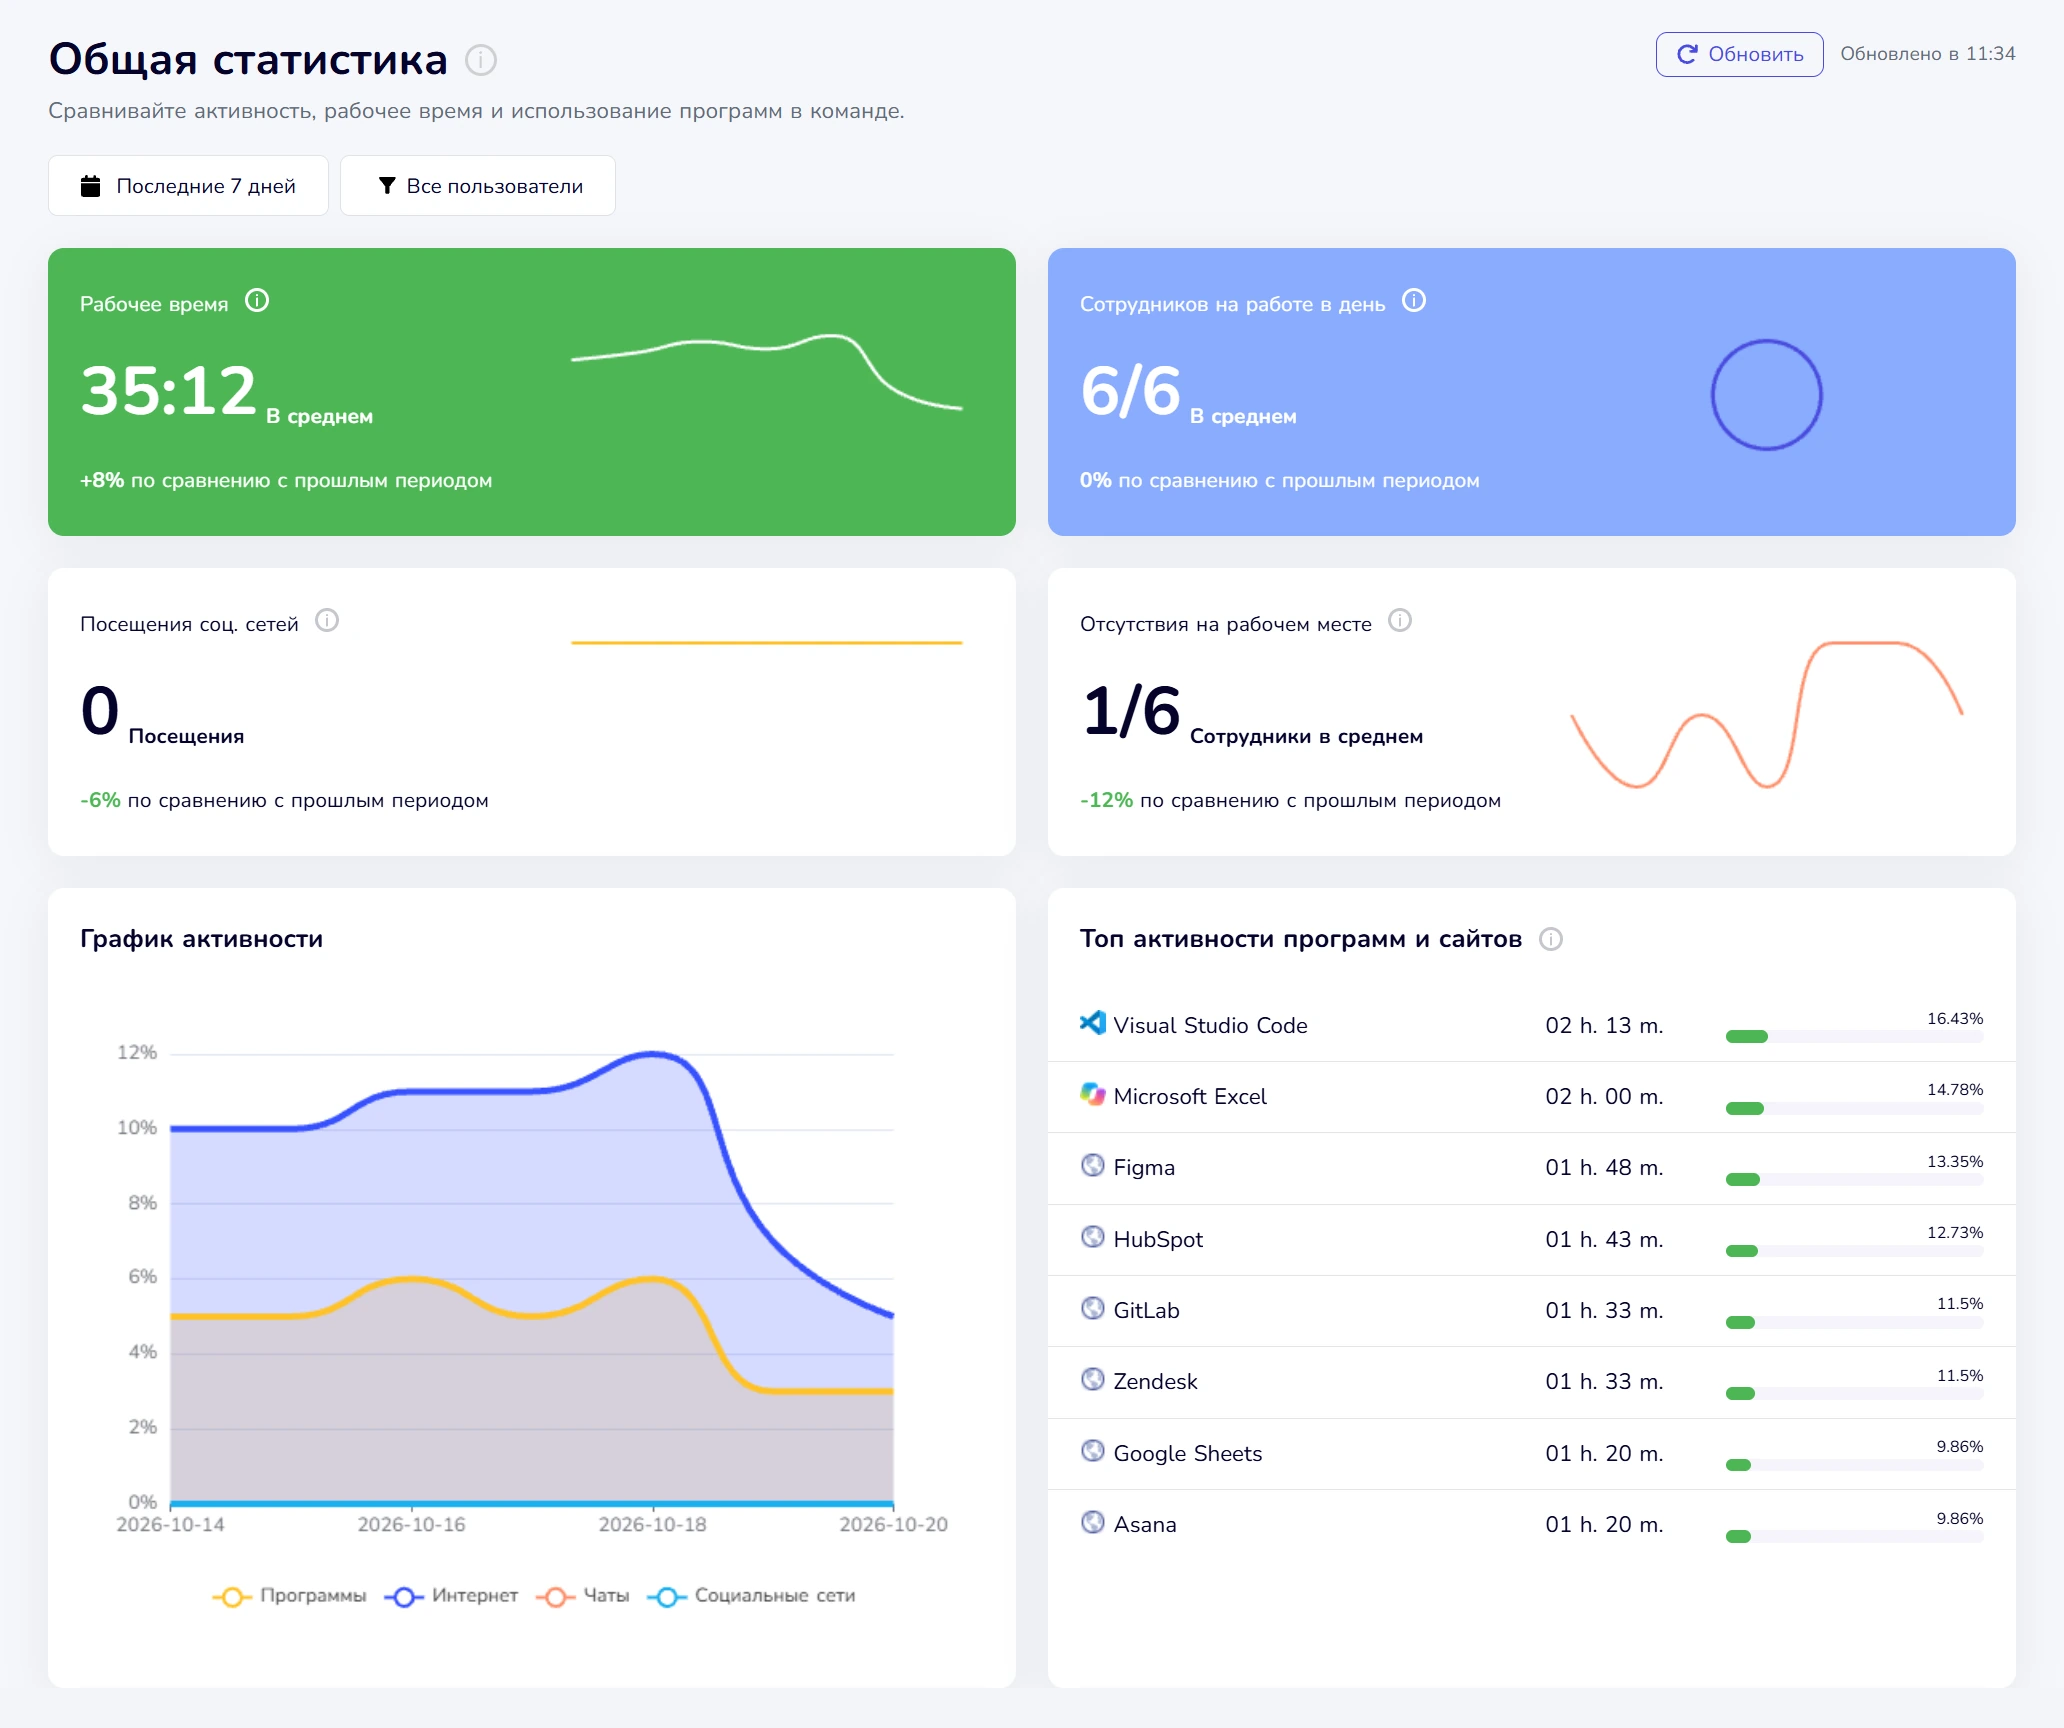Click the funnel icon in the users filter

(x=387, y=186)
